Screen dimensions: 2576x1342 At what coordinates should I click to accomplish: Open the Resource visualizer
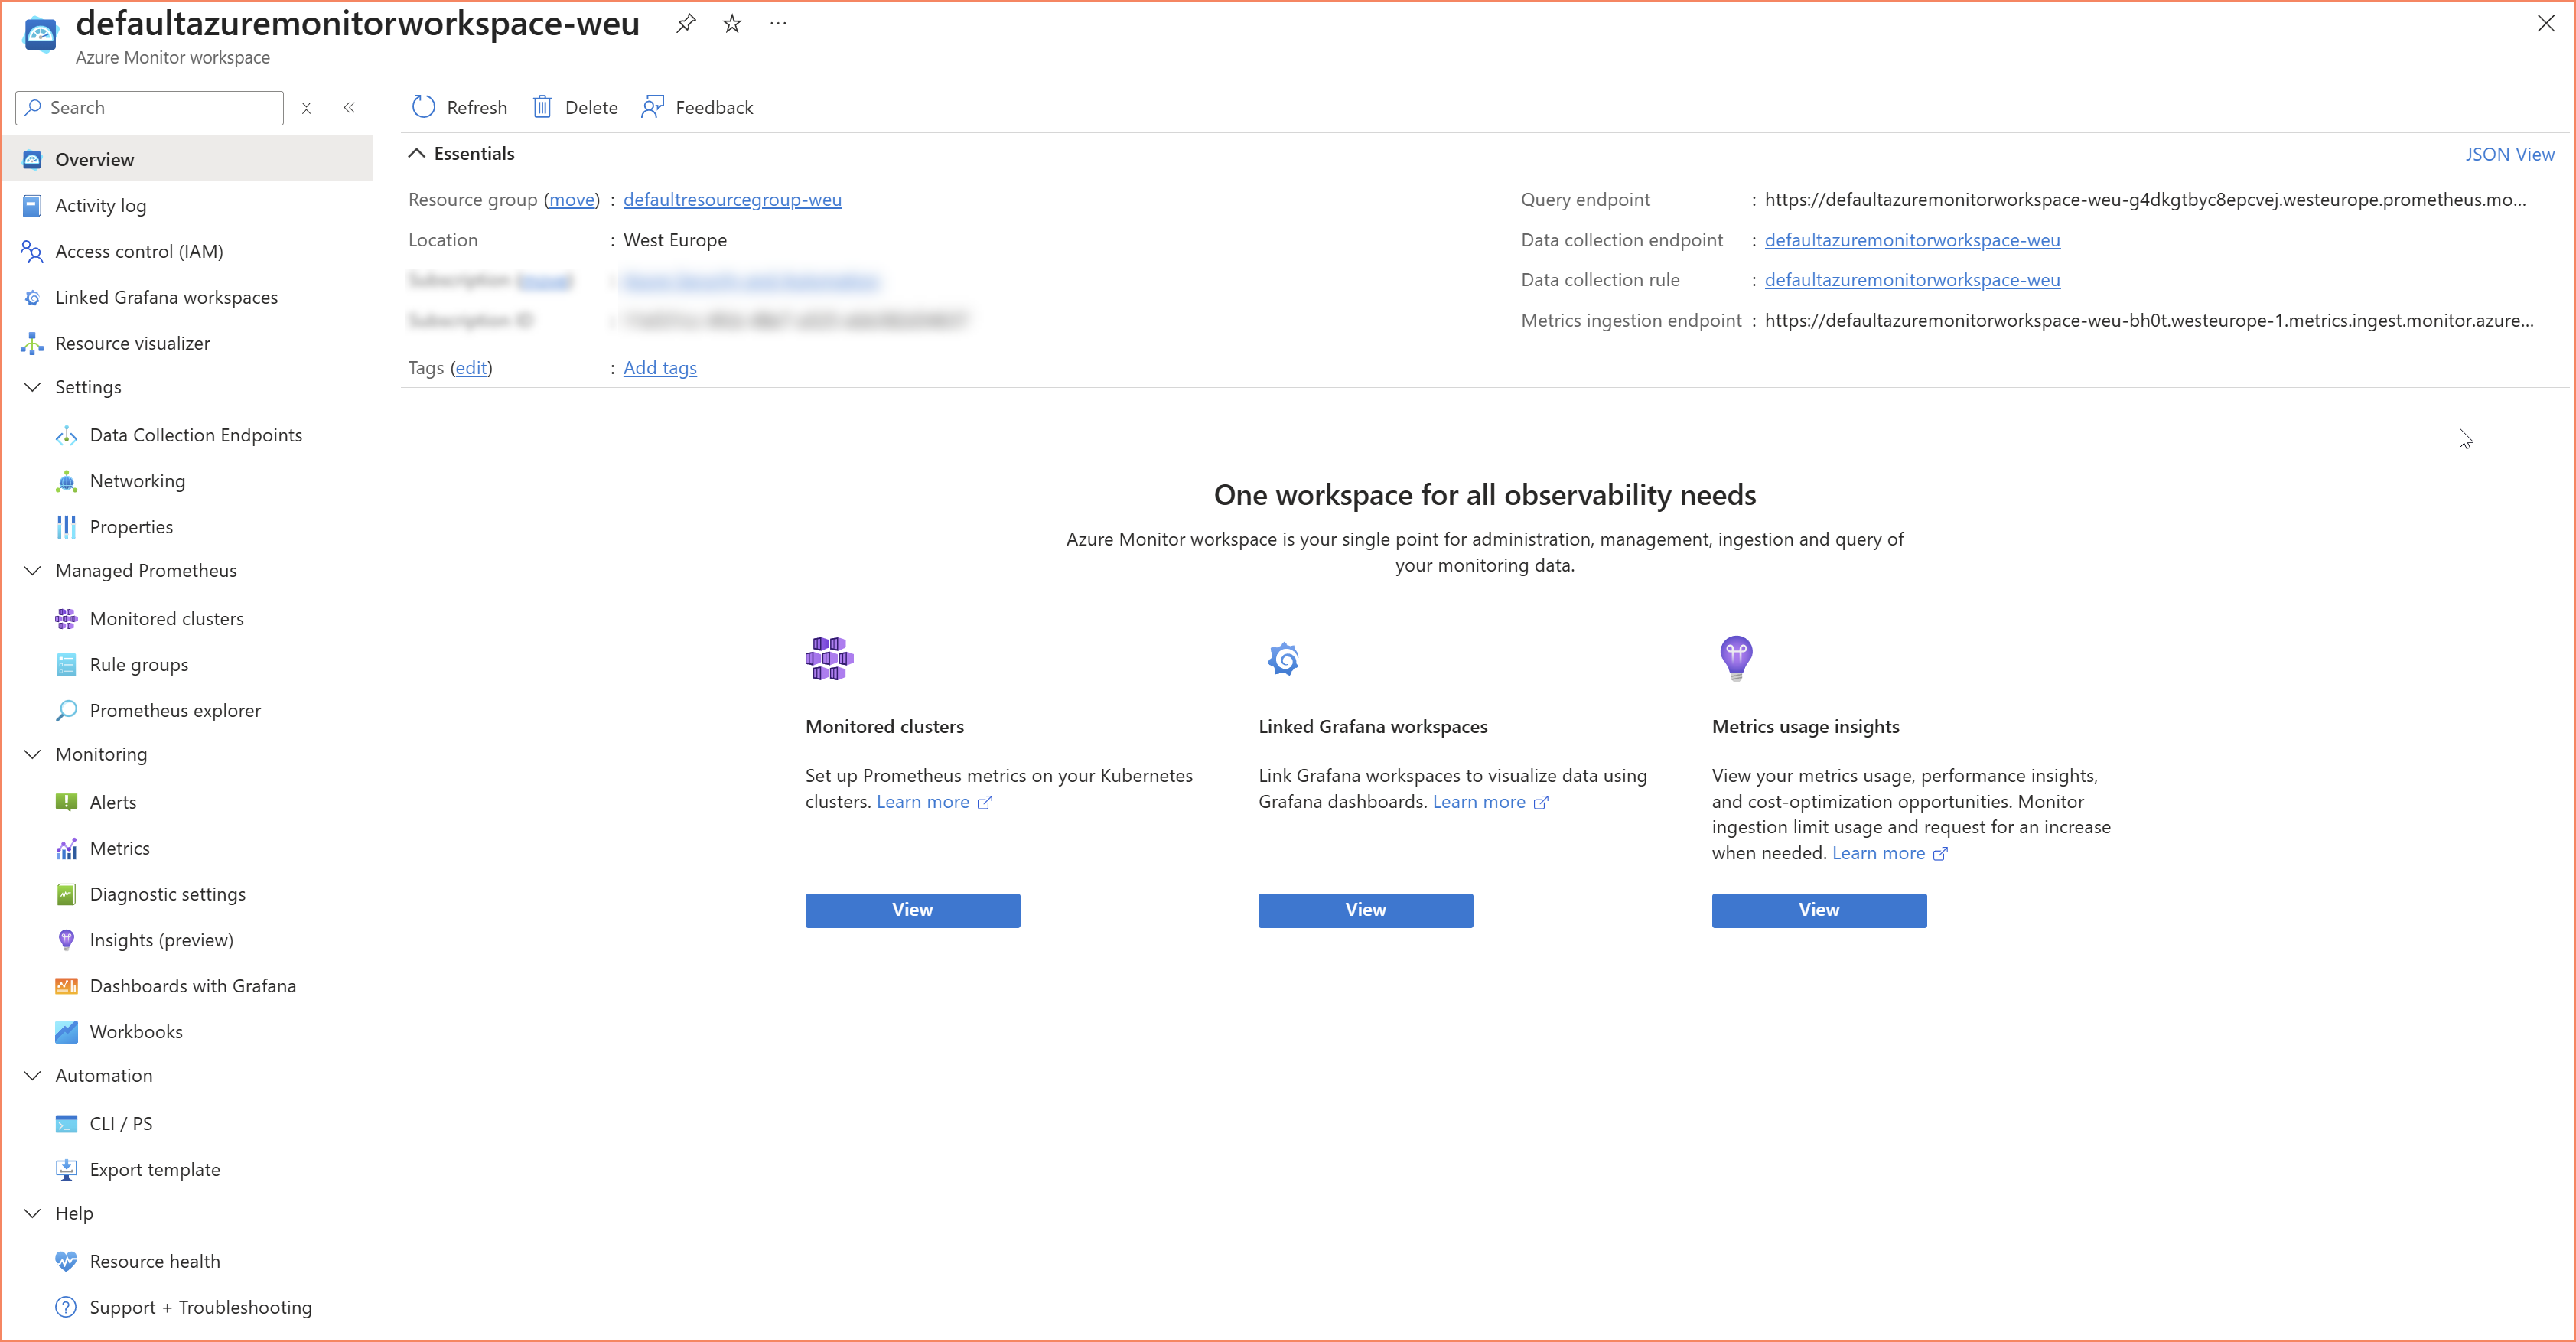coord(133,343)
